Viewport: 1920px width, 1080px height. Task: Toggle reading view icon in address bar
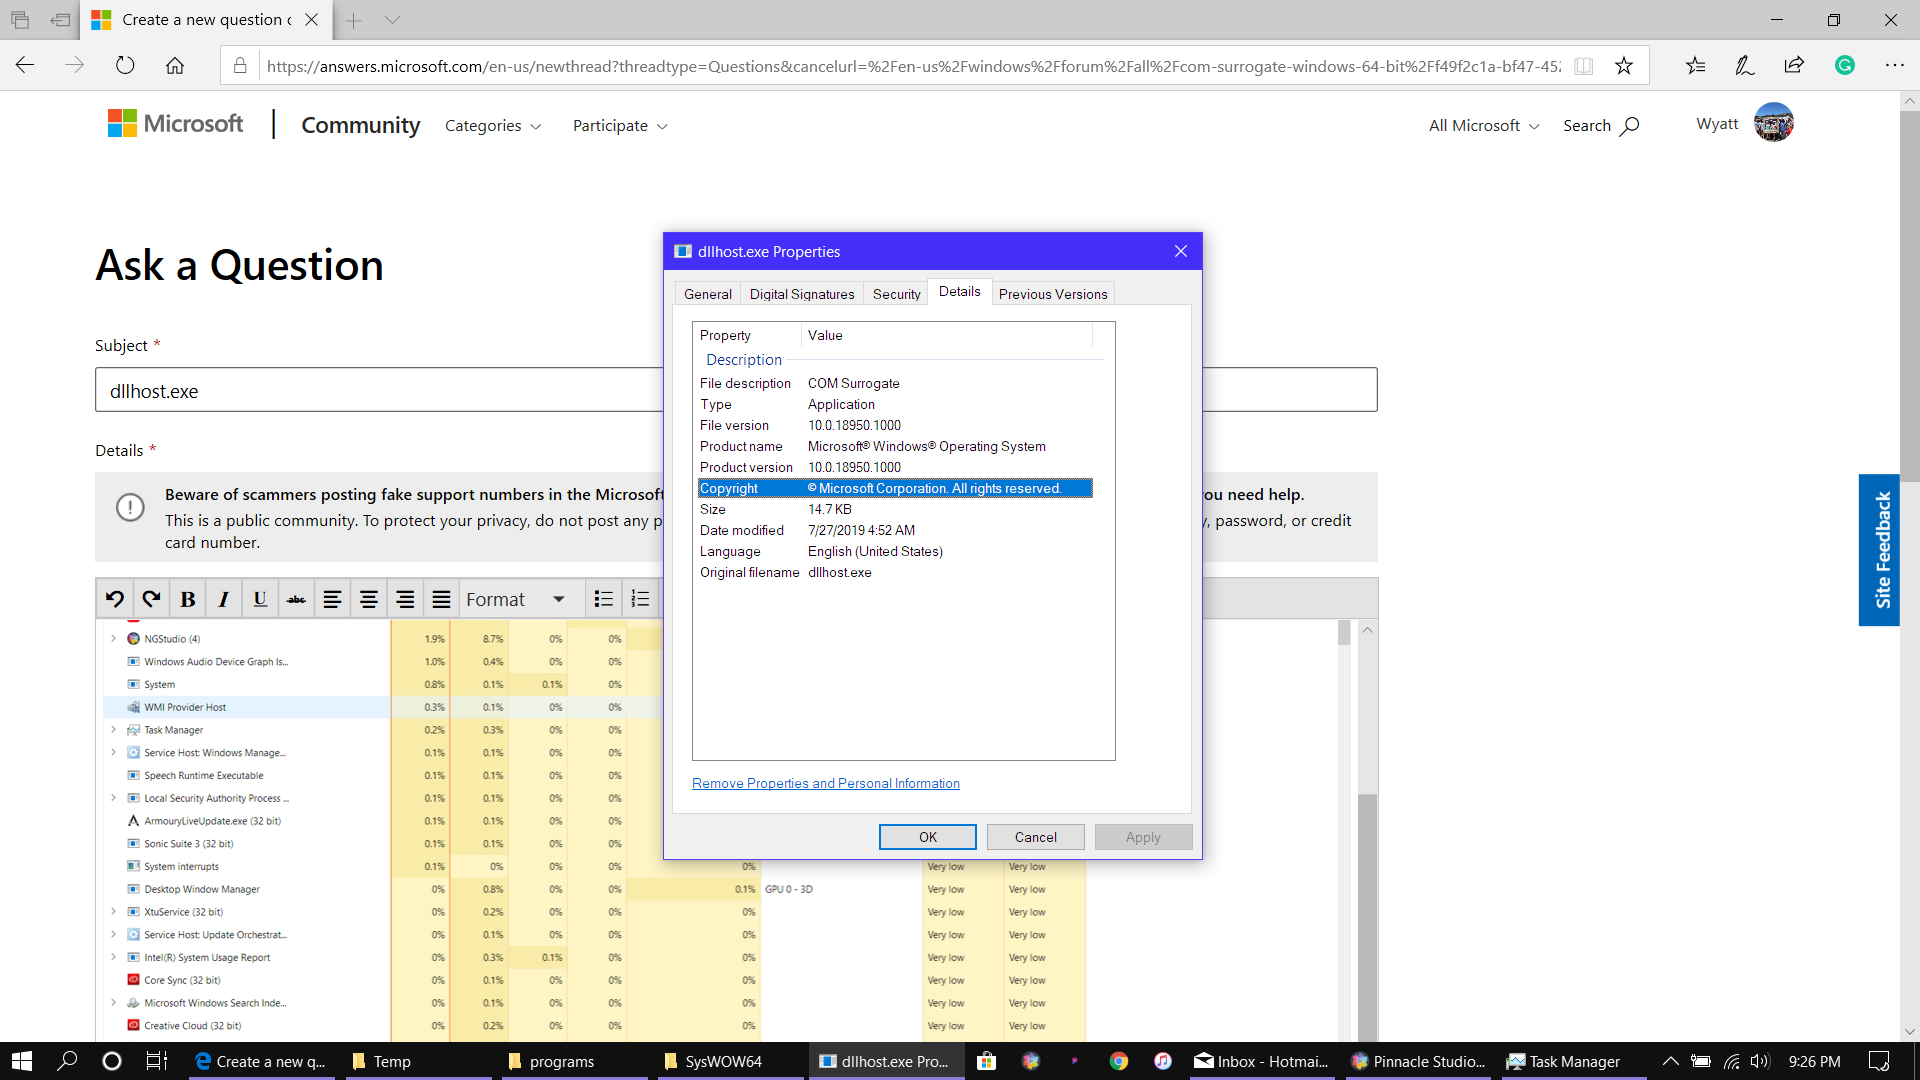tap(1584, 66)
